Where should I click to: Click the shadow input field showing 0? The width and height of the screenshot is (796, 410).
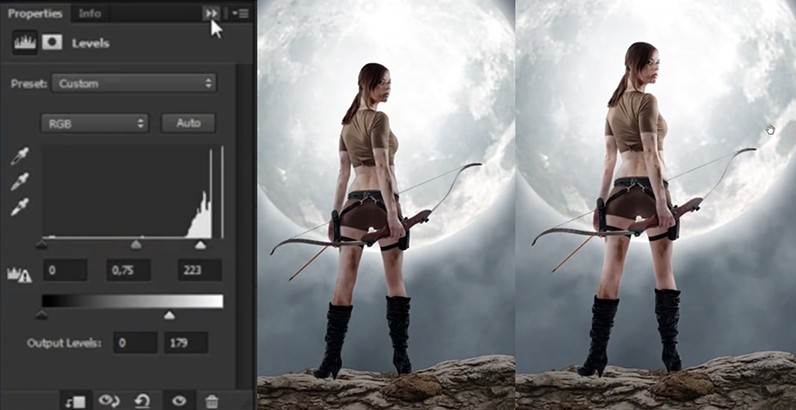(x=65, y=270)
